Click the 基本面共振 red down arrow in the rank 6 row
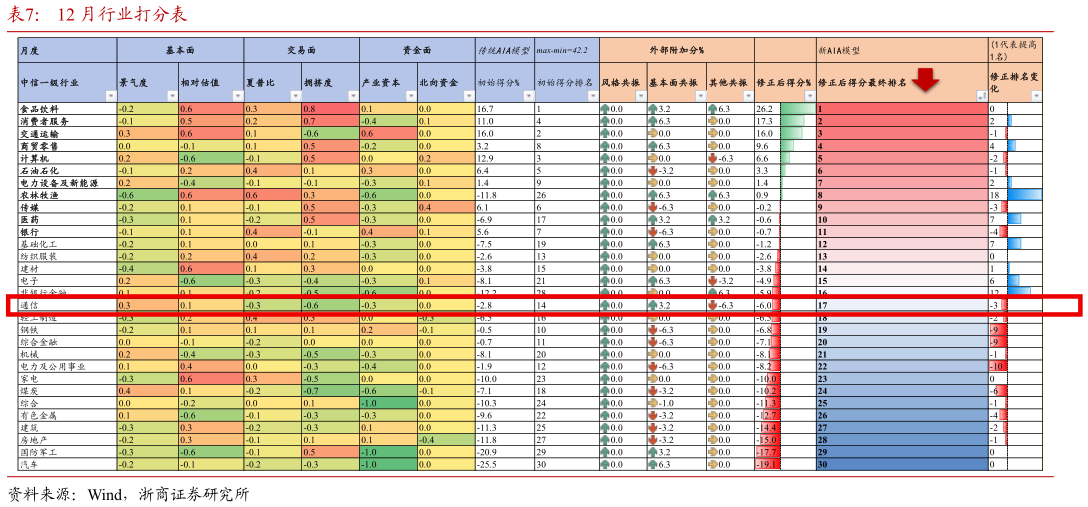The image size is (1088, 507). pyautogui.click(x=652, y=170)
